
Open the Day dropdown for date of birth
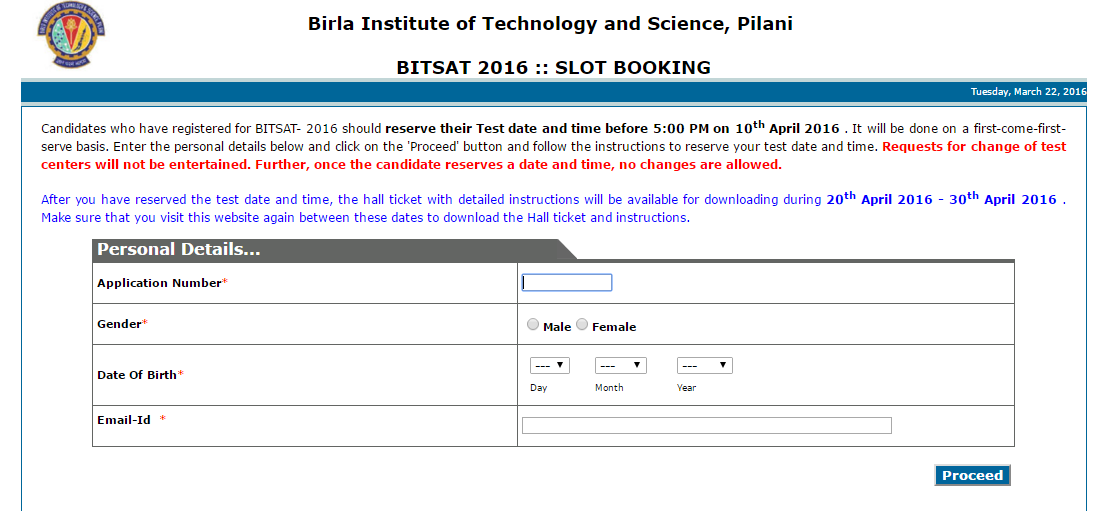point(549,366)
